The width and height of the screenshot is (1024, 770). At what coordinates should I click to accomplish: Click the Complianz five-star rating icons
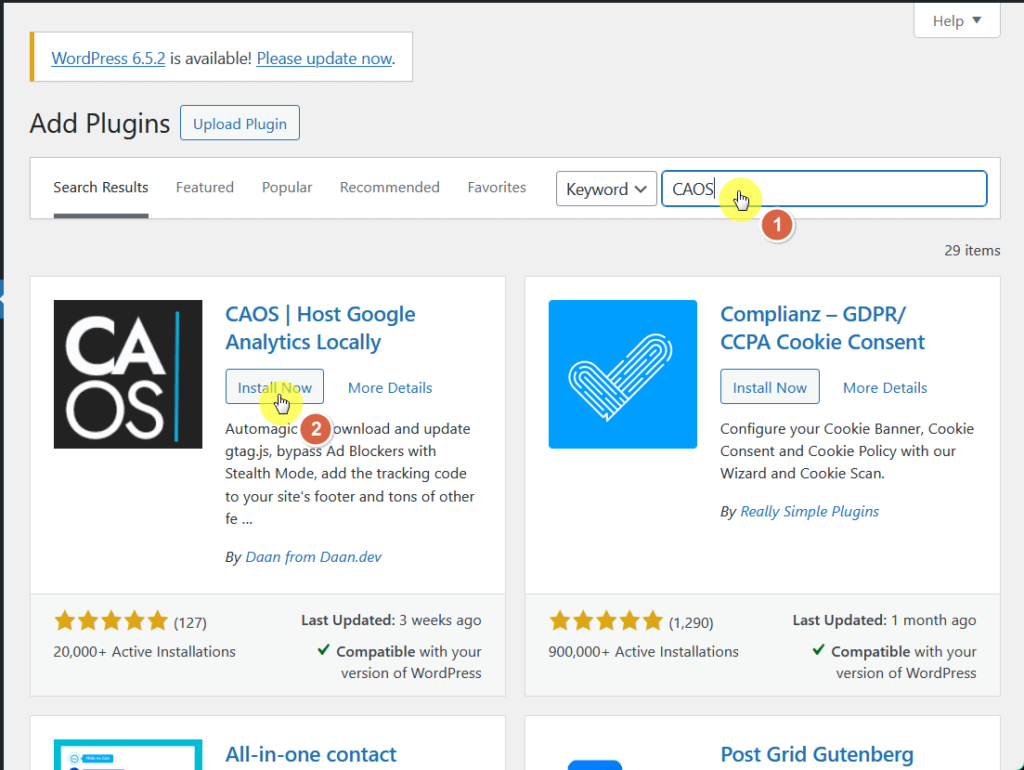point(606,621)
